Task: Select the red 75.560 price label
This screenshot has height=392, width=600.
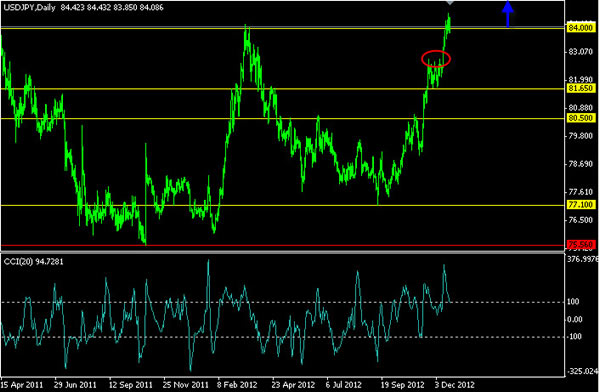Action: (x=581, y=244)
